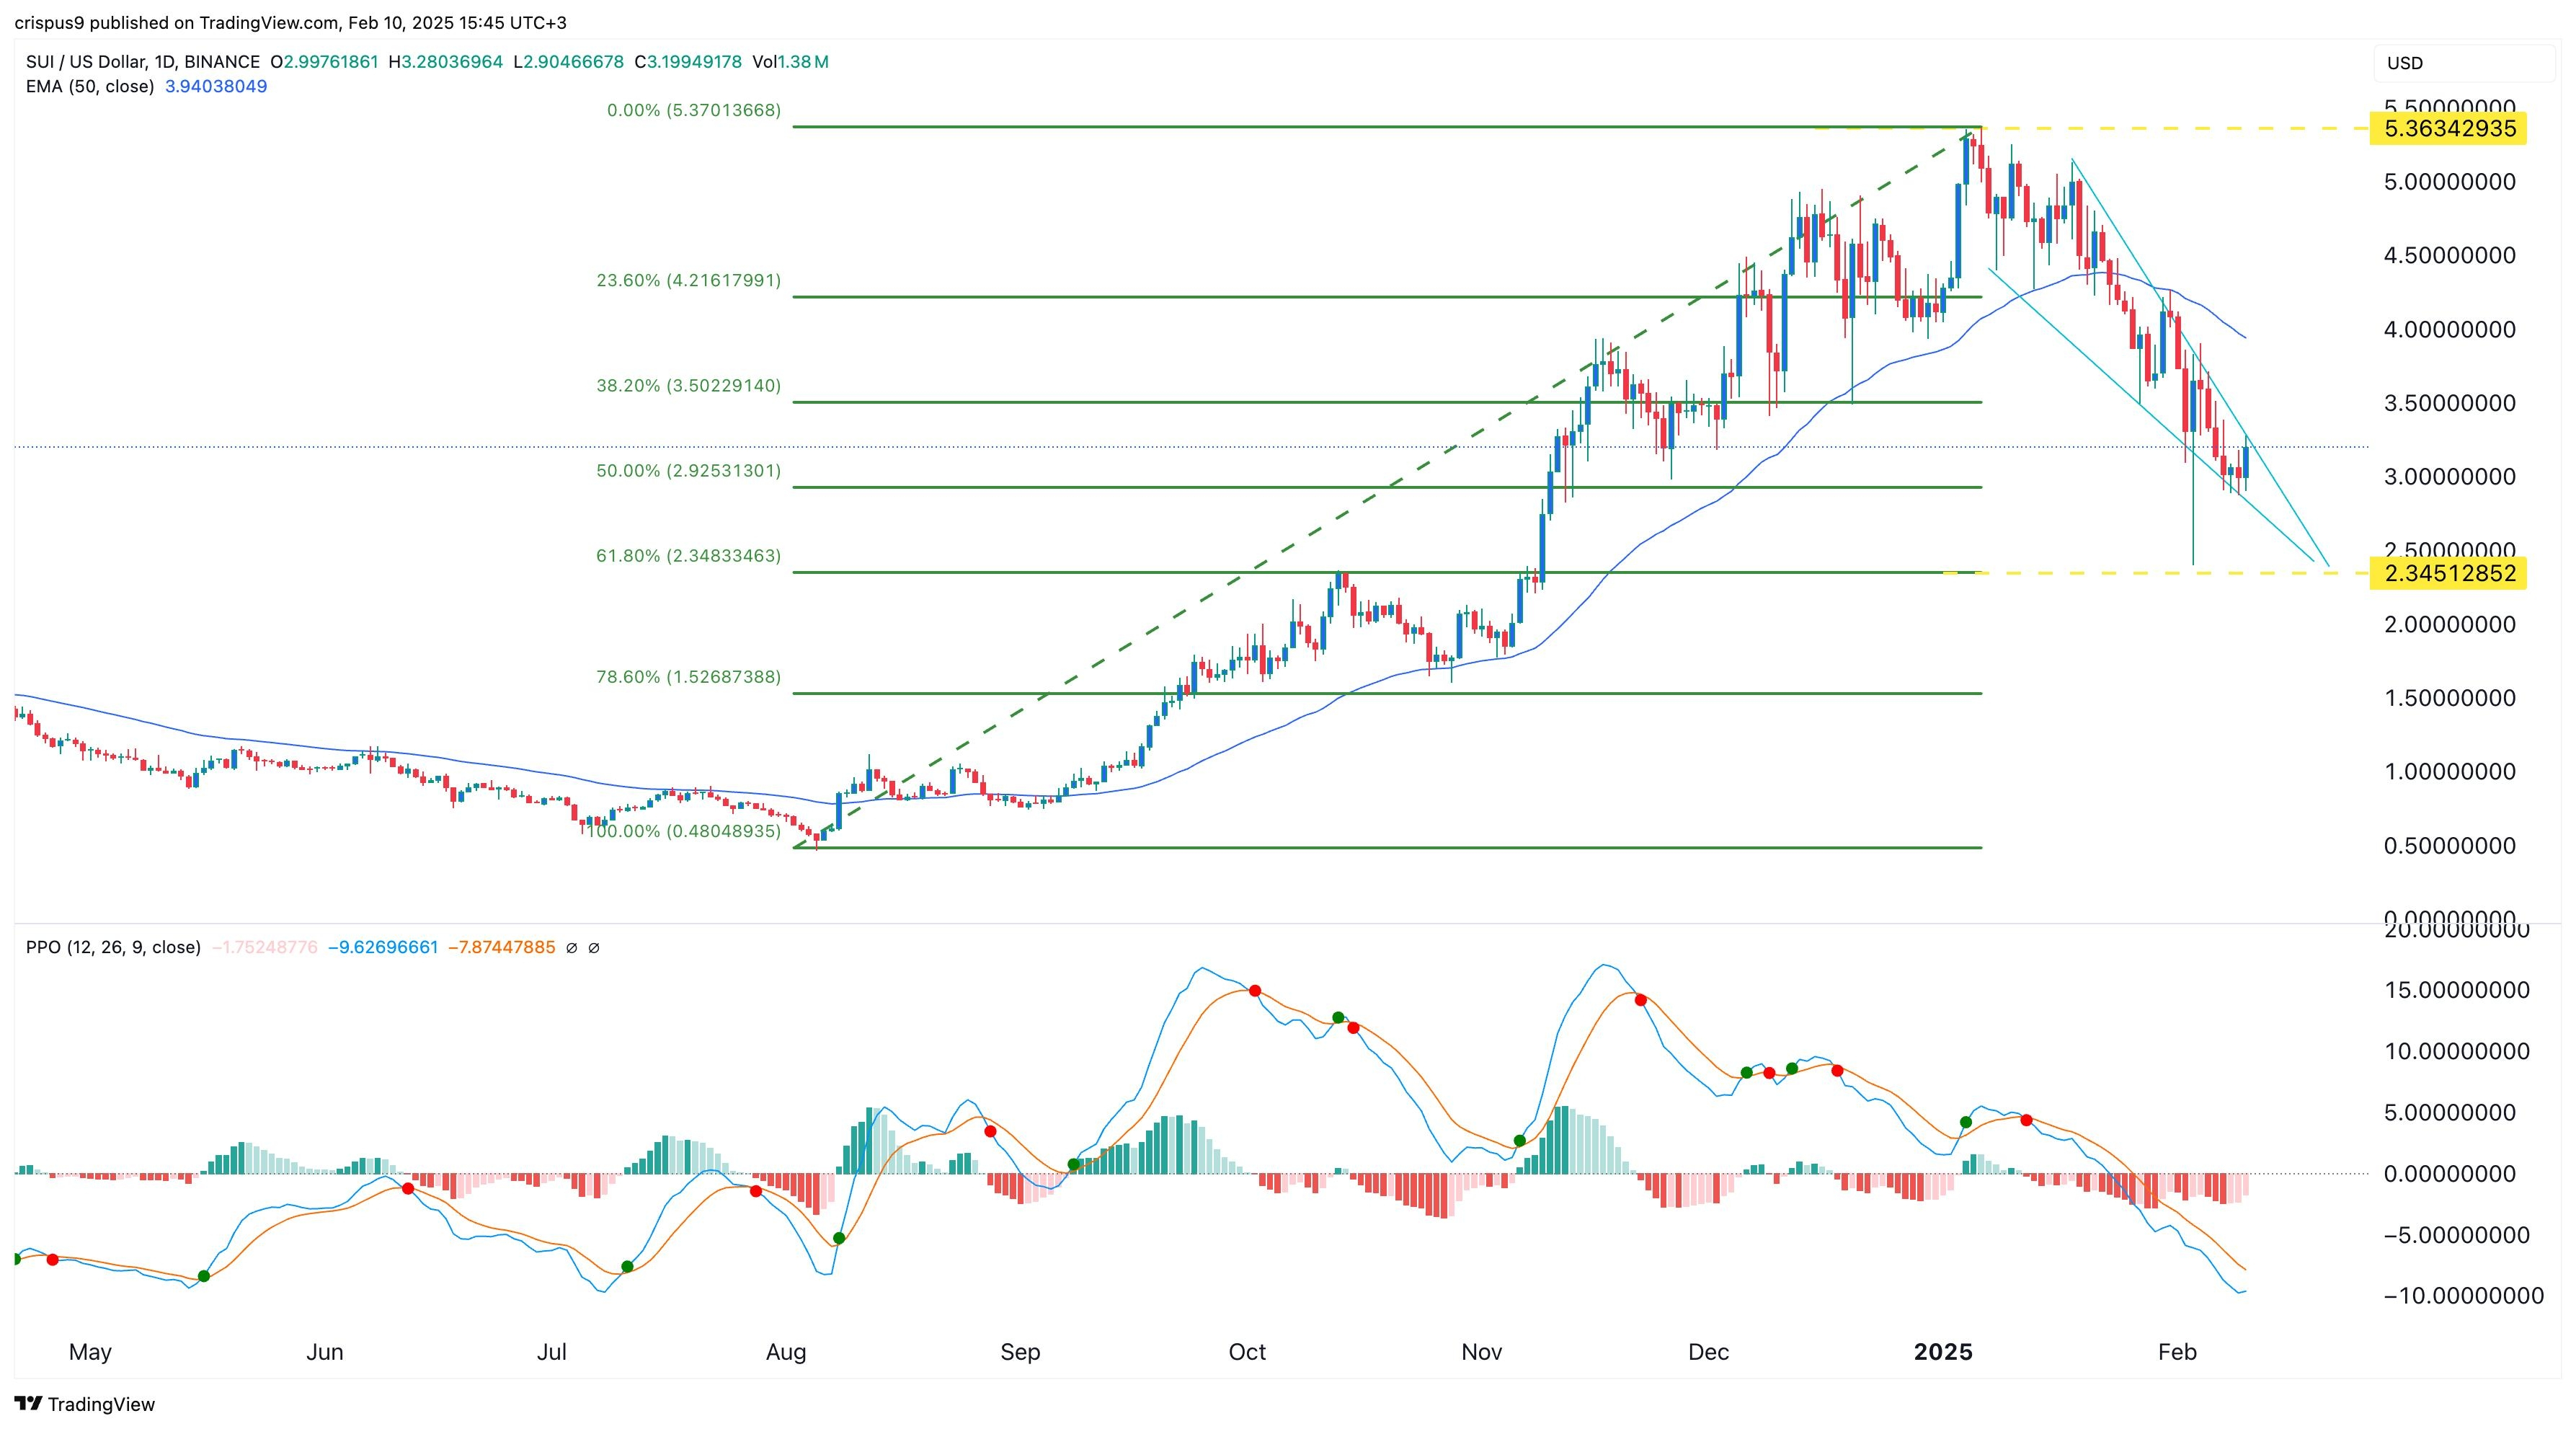Click the 61.80% Fibonacci level label

click(x=688, y=556)
